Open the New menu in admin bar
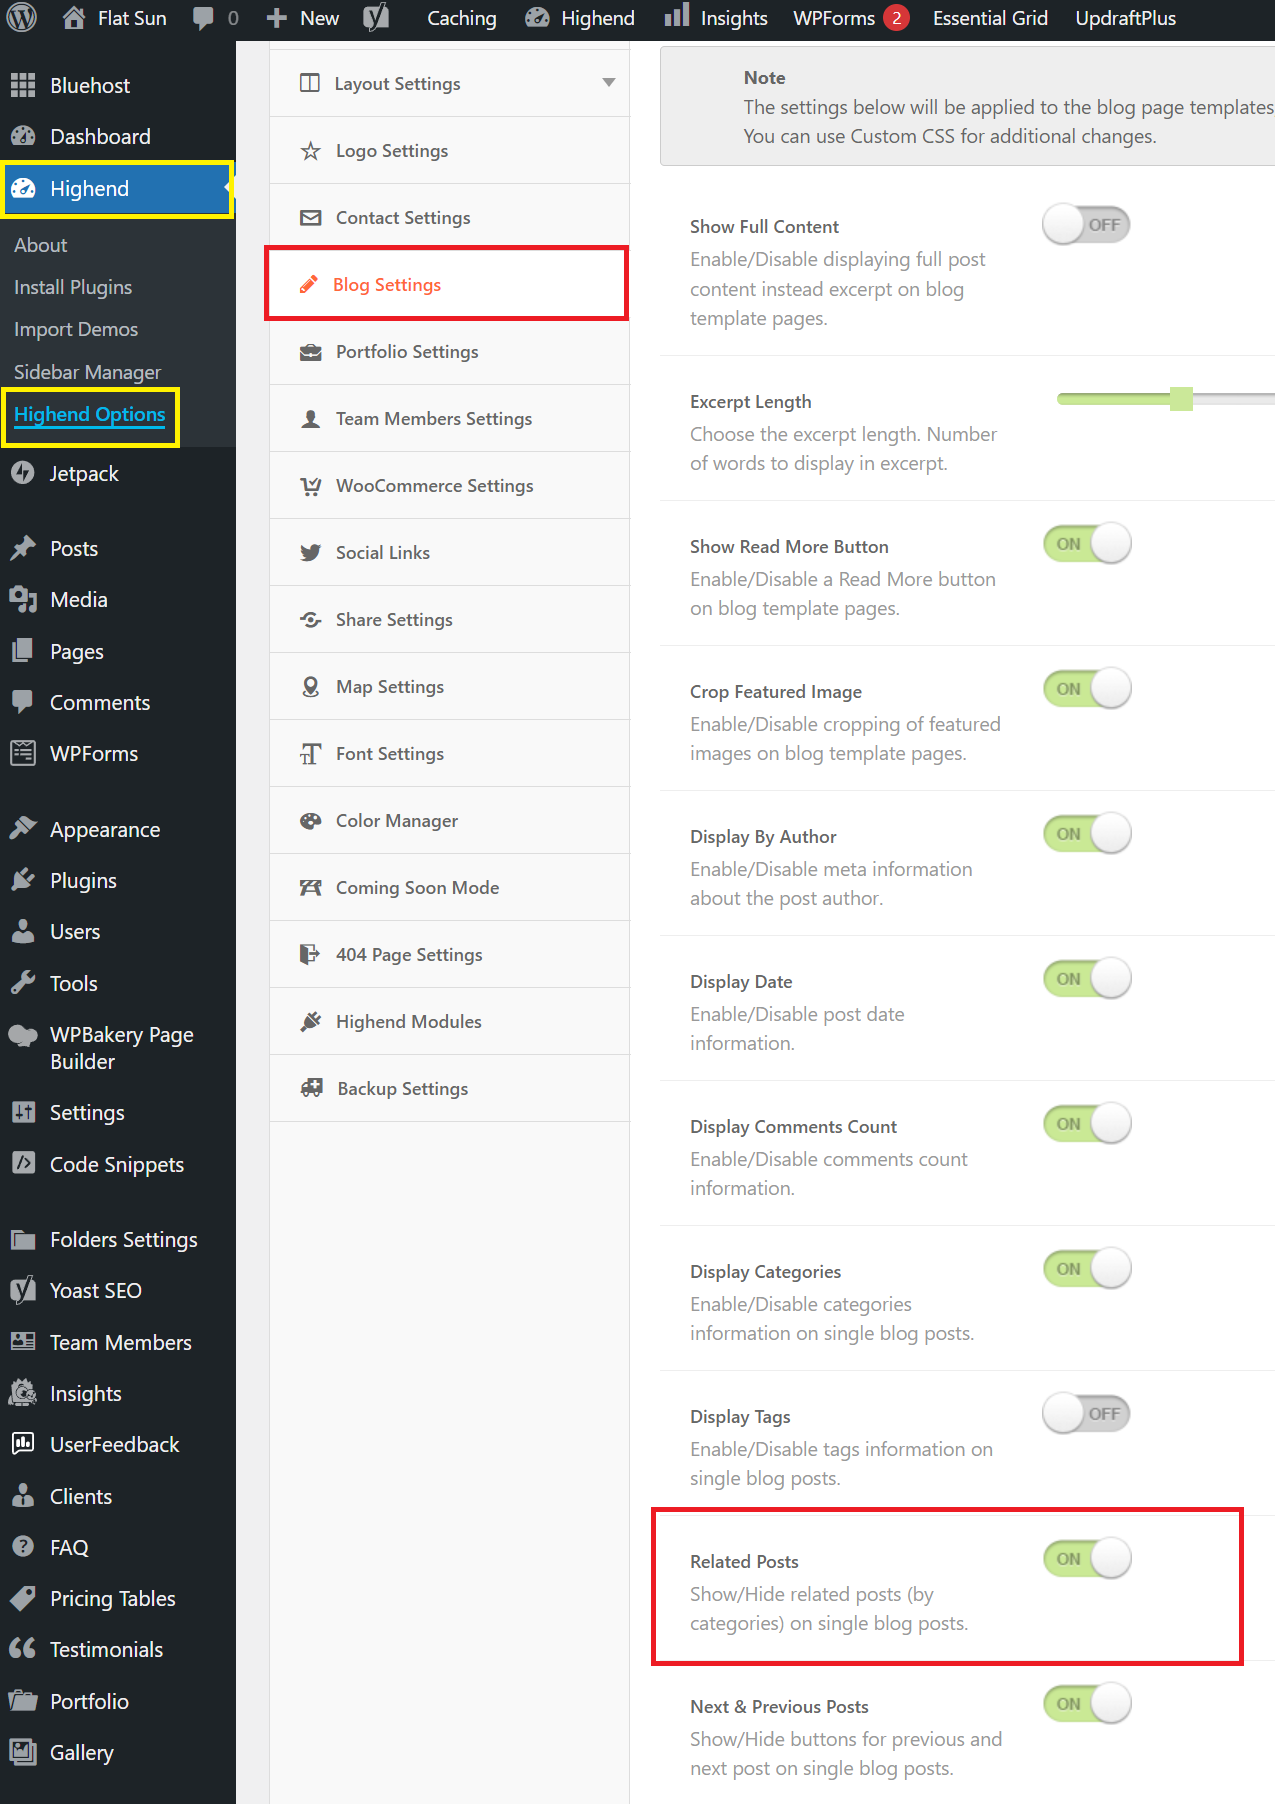Screen dimensions: 1275x1804 coord(303,18)
